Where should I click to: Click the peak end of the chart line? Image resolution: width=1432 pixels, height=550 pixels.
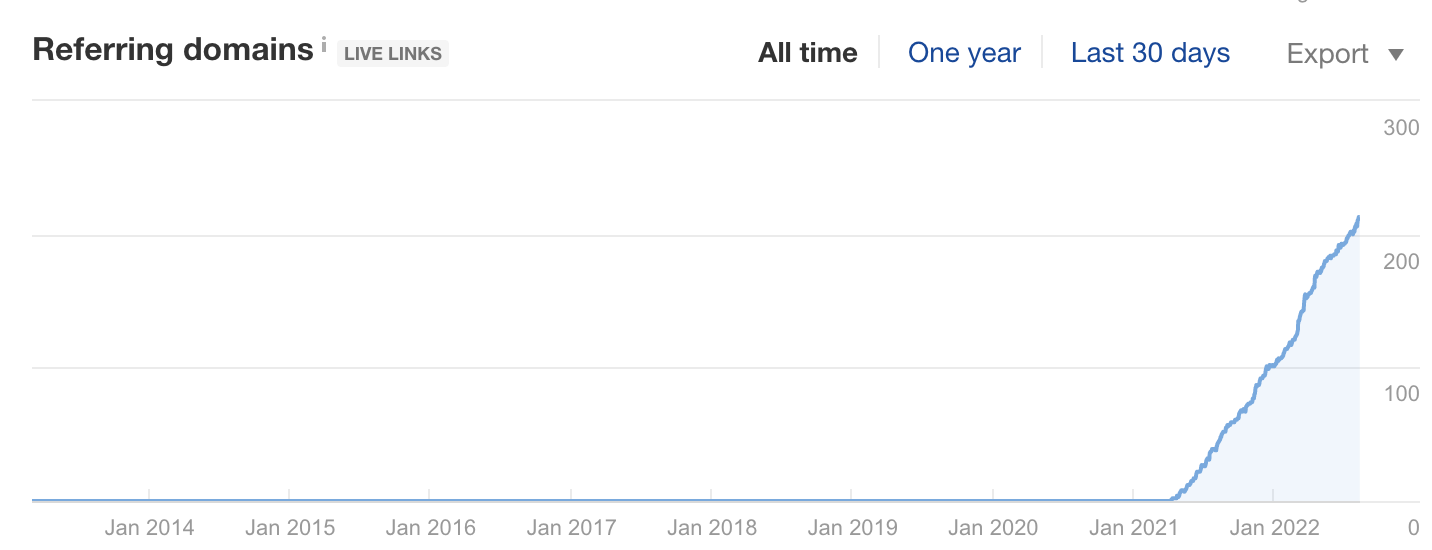tap(1358, 217)
